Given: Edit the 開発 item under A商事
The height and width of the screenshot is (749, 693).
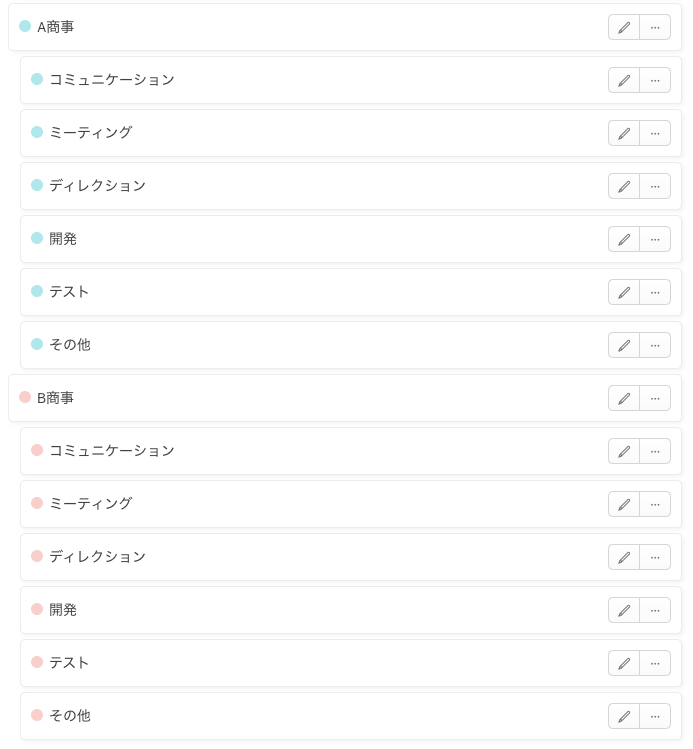Looking at the screenshot, I should (x=624, y=239).
